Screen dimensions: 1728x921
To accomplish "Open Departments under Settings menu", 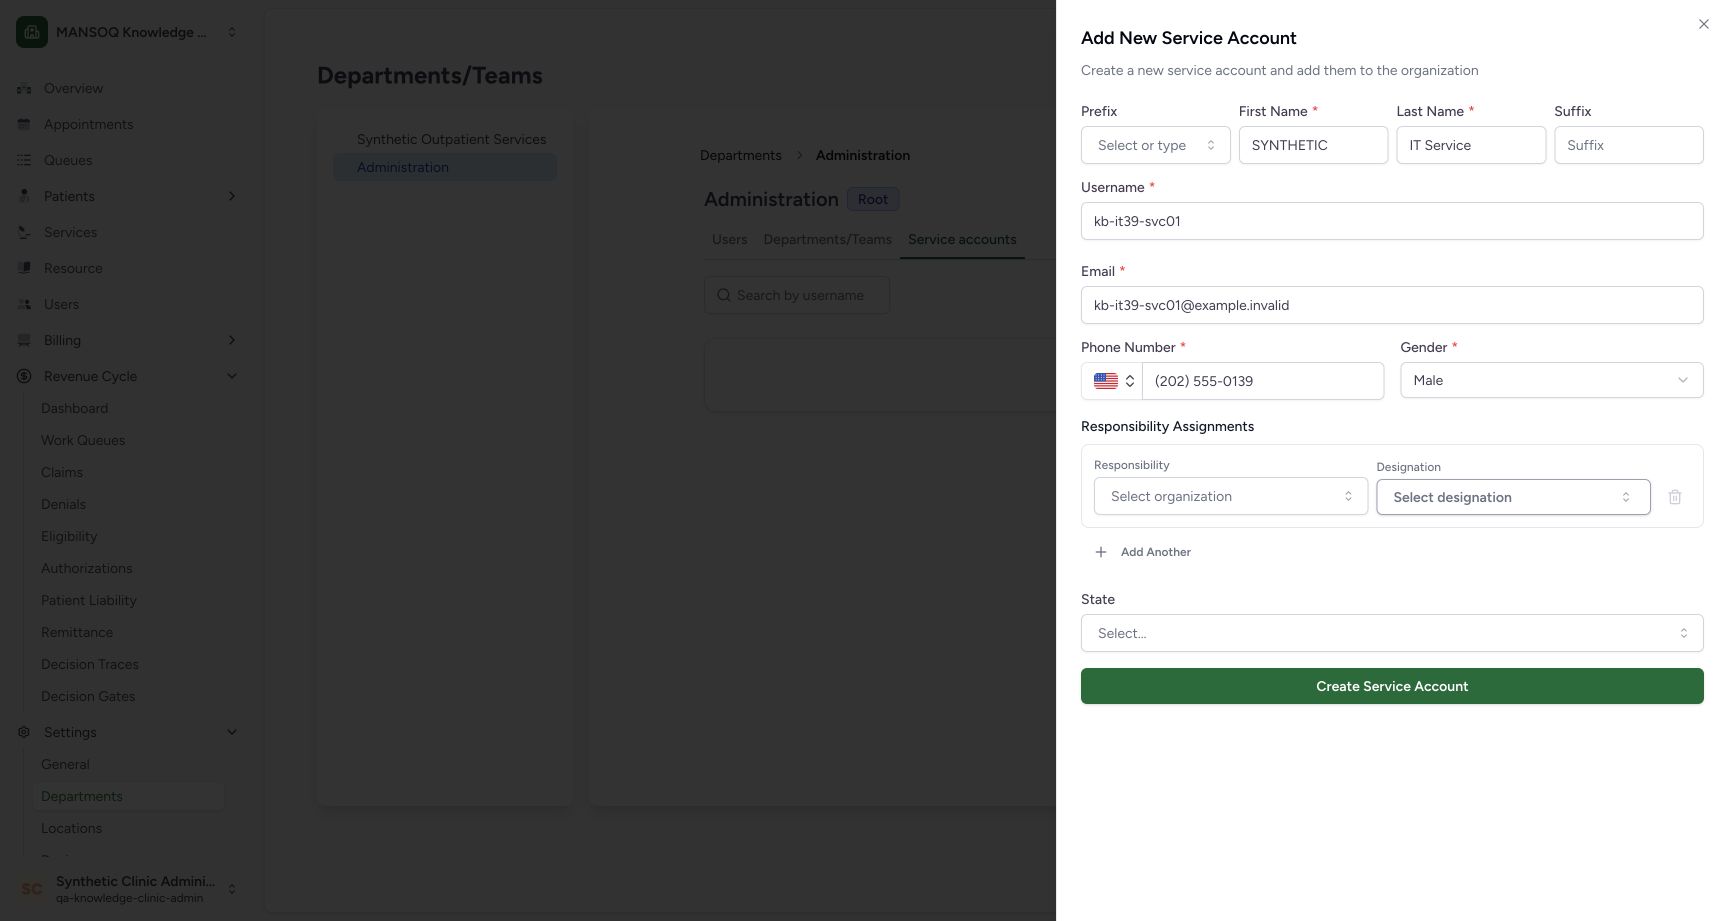I will coord(128,796).
